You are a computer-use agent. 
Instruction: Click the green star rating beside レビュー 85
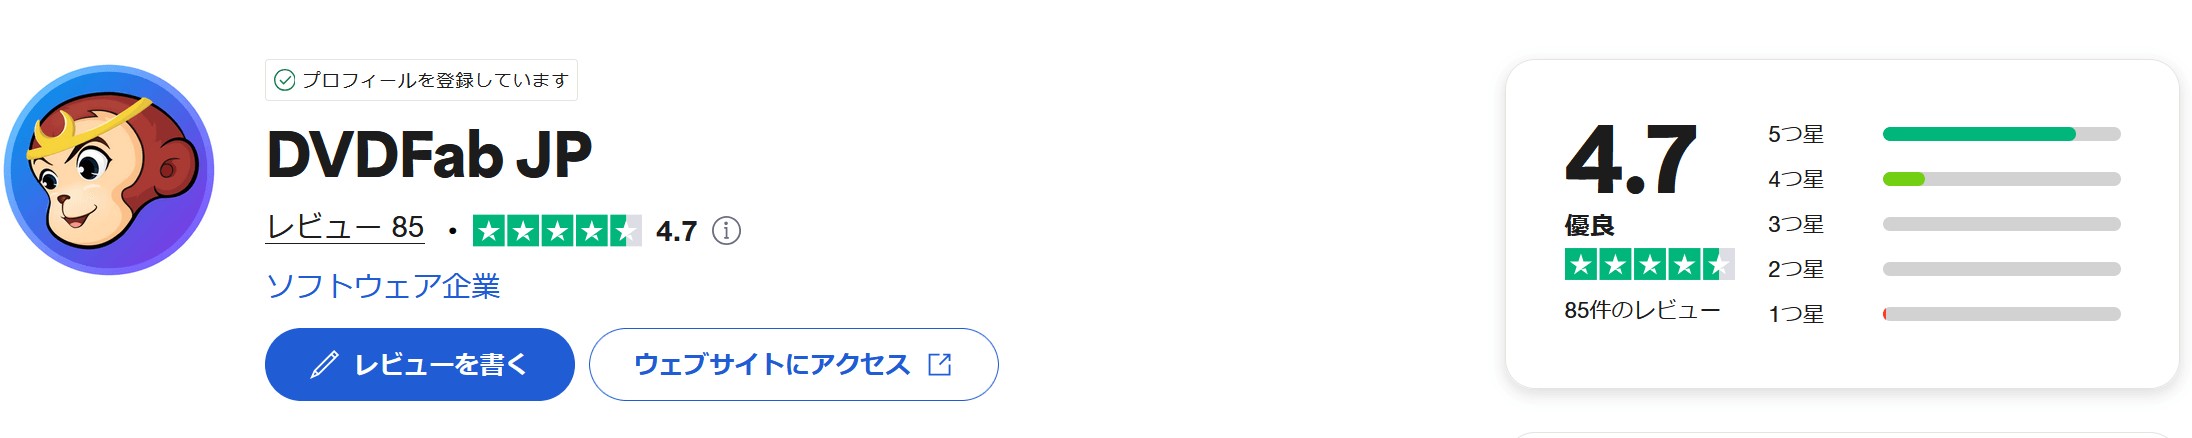click(x=557, y=231)
